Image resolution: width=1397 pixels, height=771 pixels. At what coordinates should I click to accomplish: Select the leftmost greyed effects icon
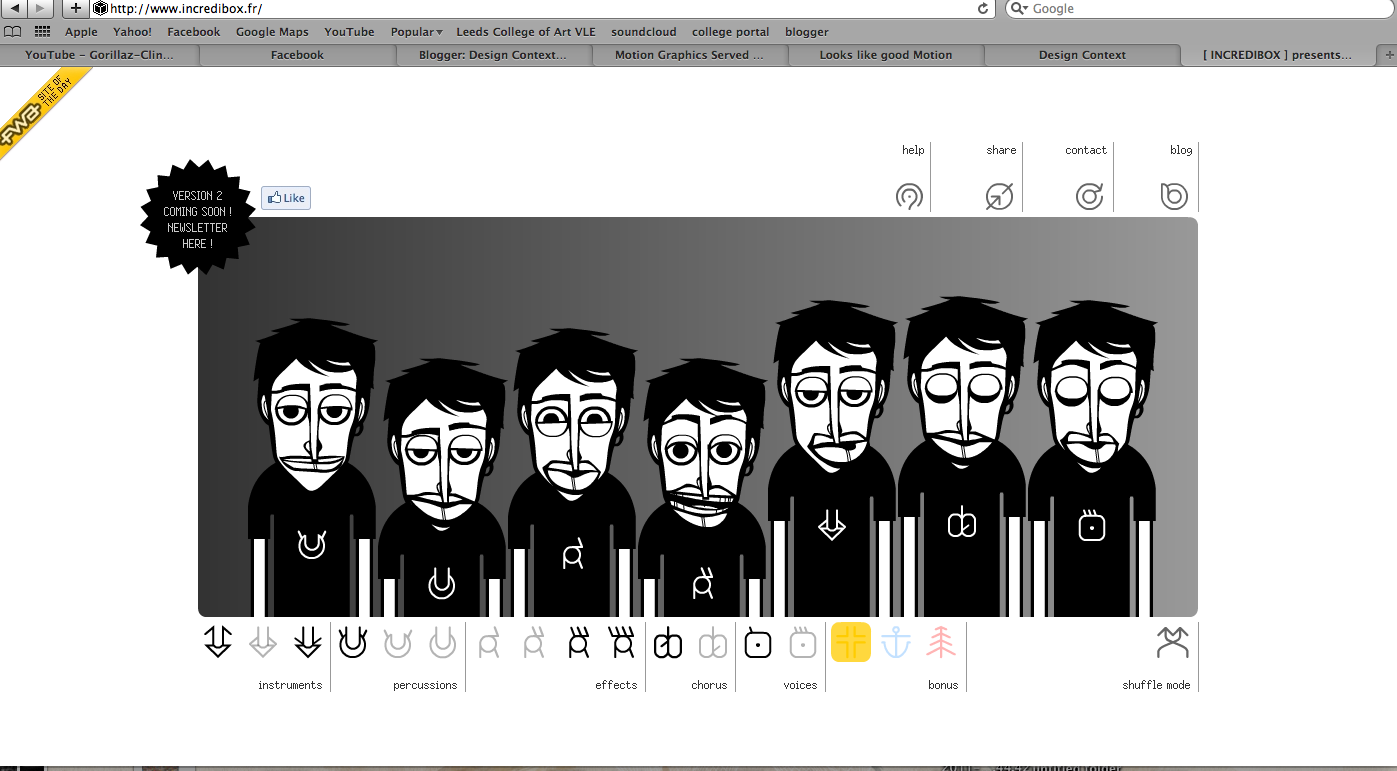click(x=488, y=642)
